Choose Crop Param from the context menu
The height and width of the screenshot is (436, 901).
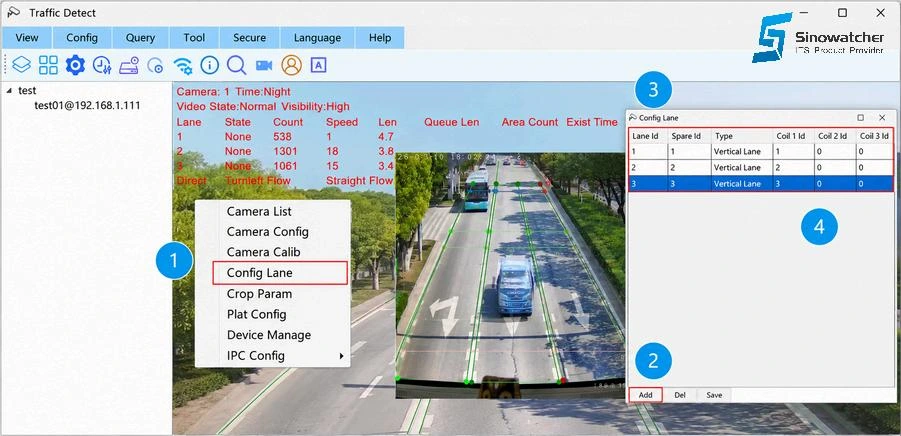click(273, 294)
